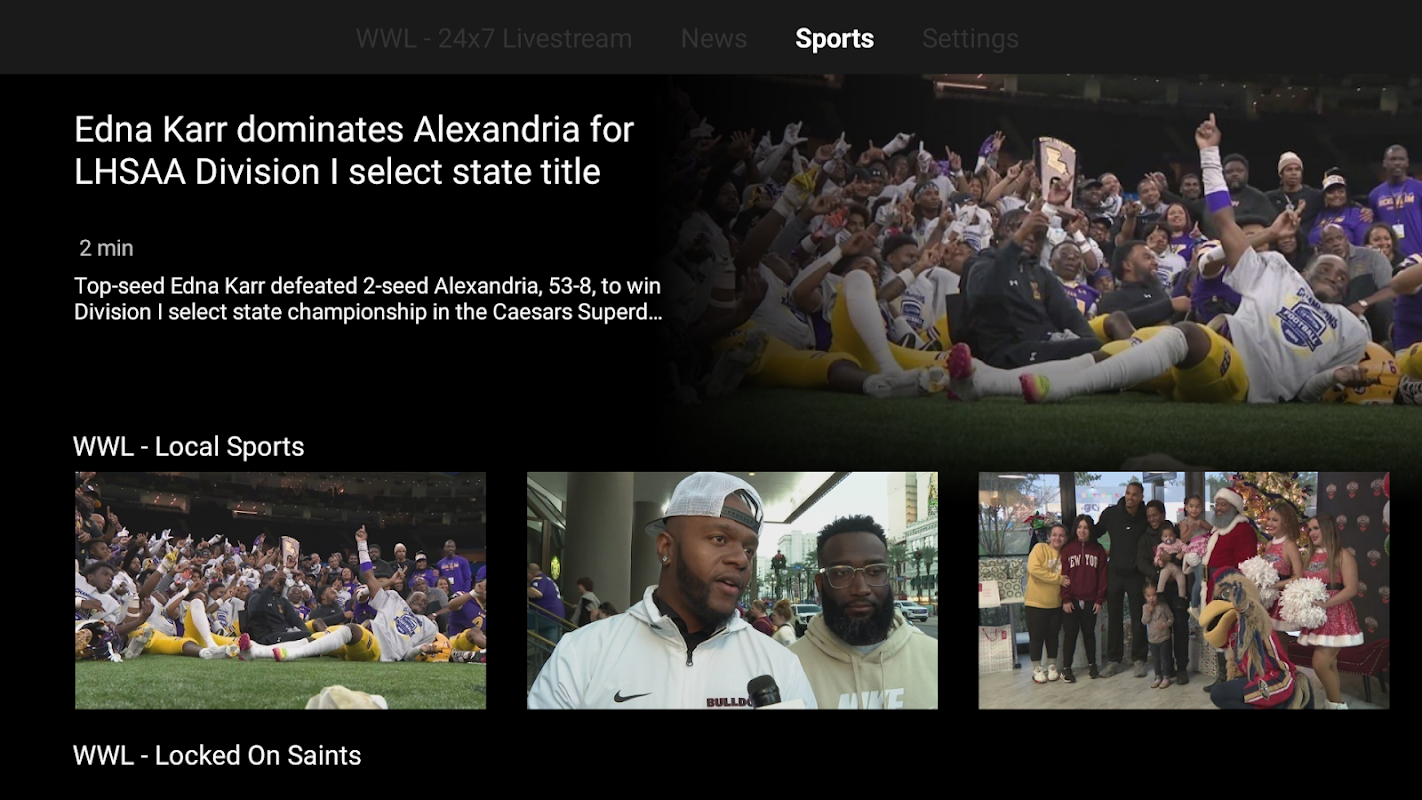The height and width of the screenshot is (800, 1422).
Task: Play the Edna Karr championship celebration thumbnail
Action: [x=281, y=591]
